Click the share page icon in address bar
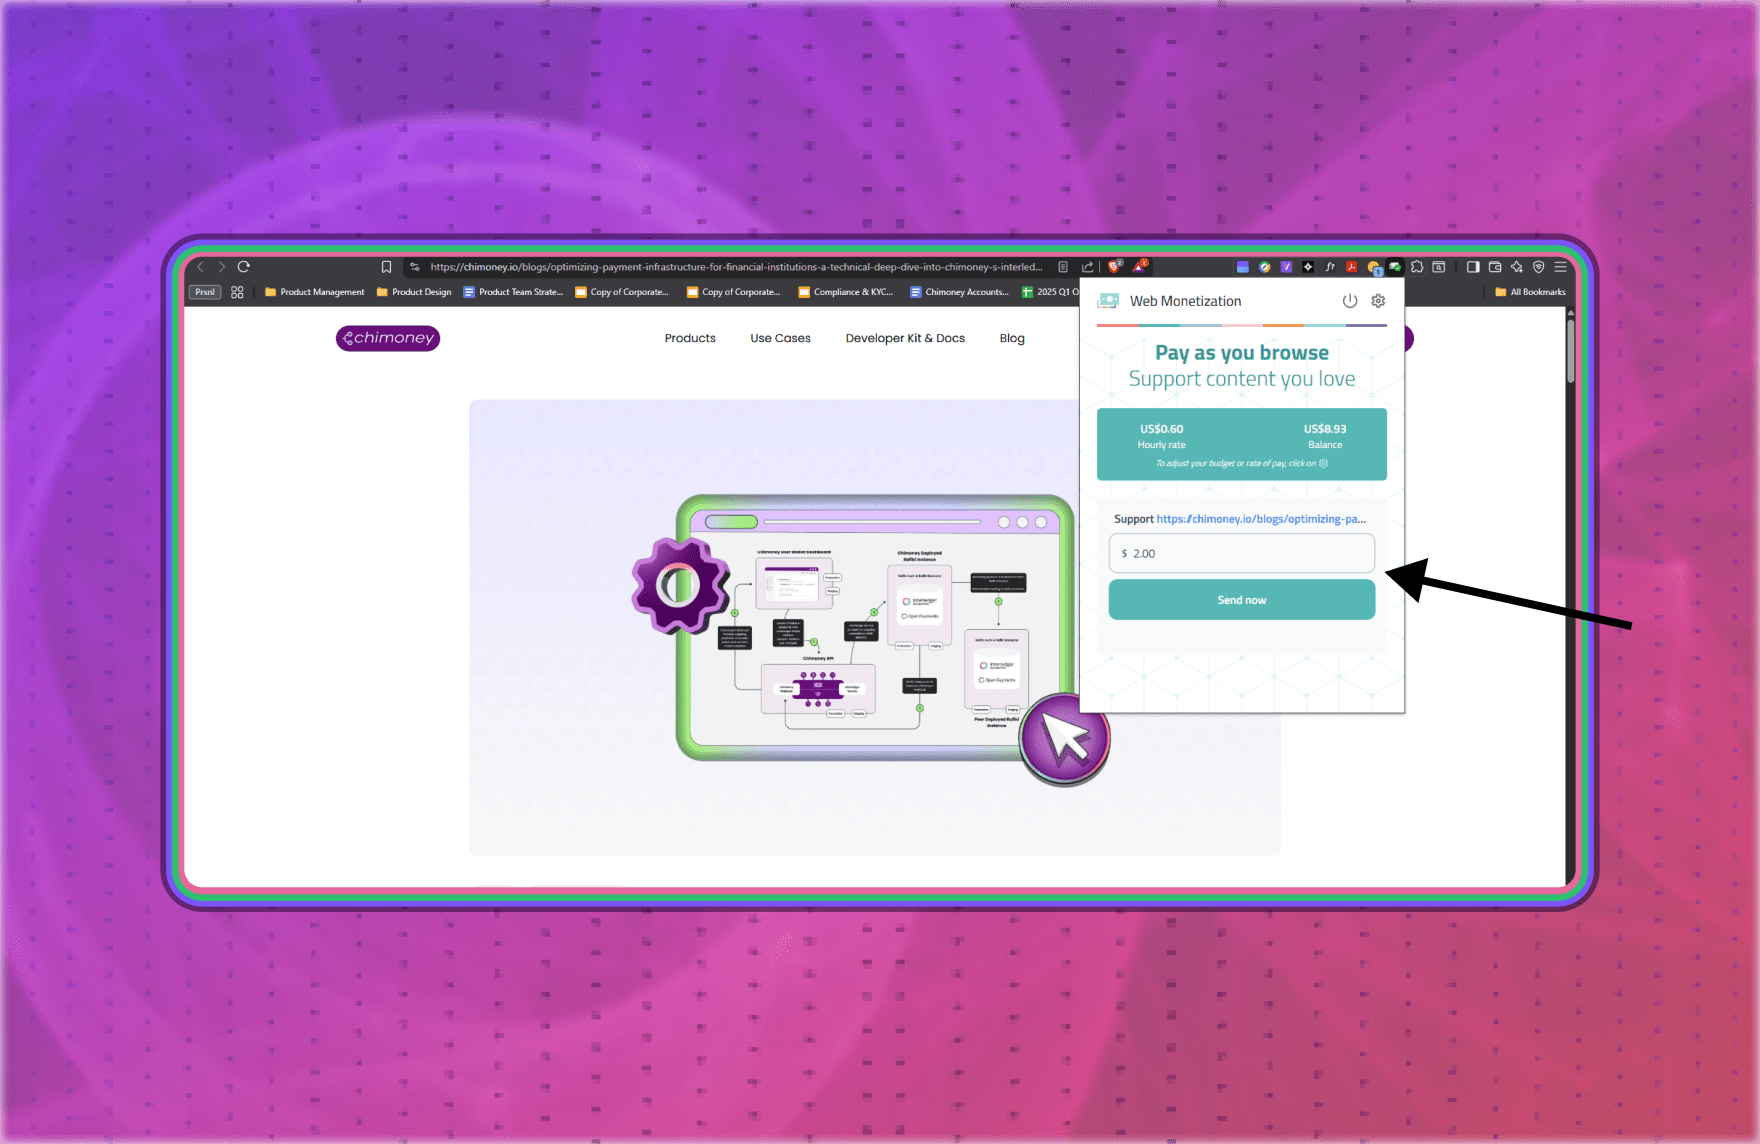The height and width of the screenshot is (1144, 1760). [1087, 267]
